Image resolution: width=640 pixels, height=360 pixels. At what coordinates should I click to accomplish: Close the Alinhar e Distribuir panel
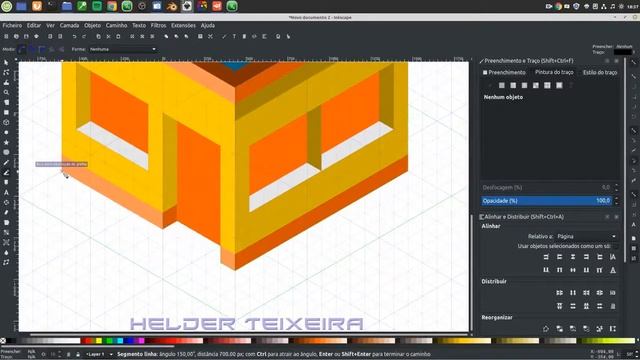click(616, 217)
